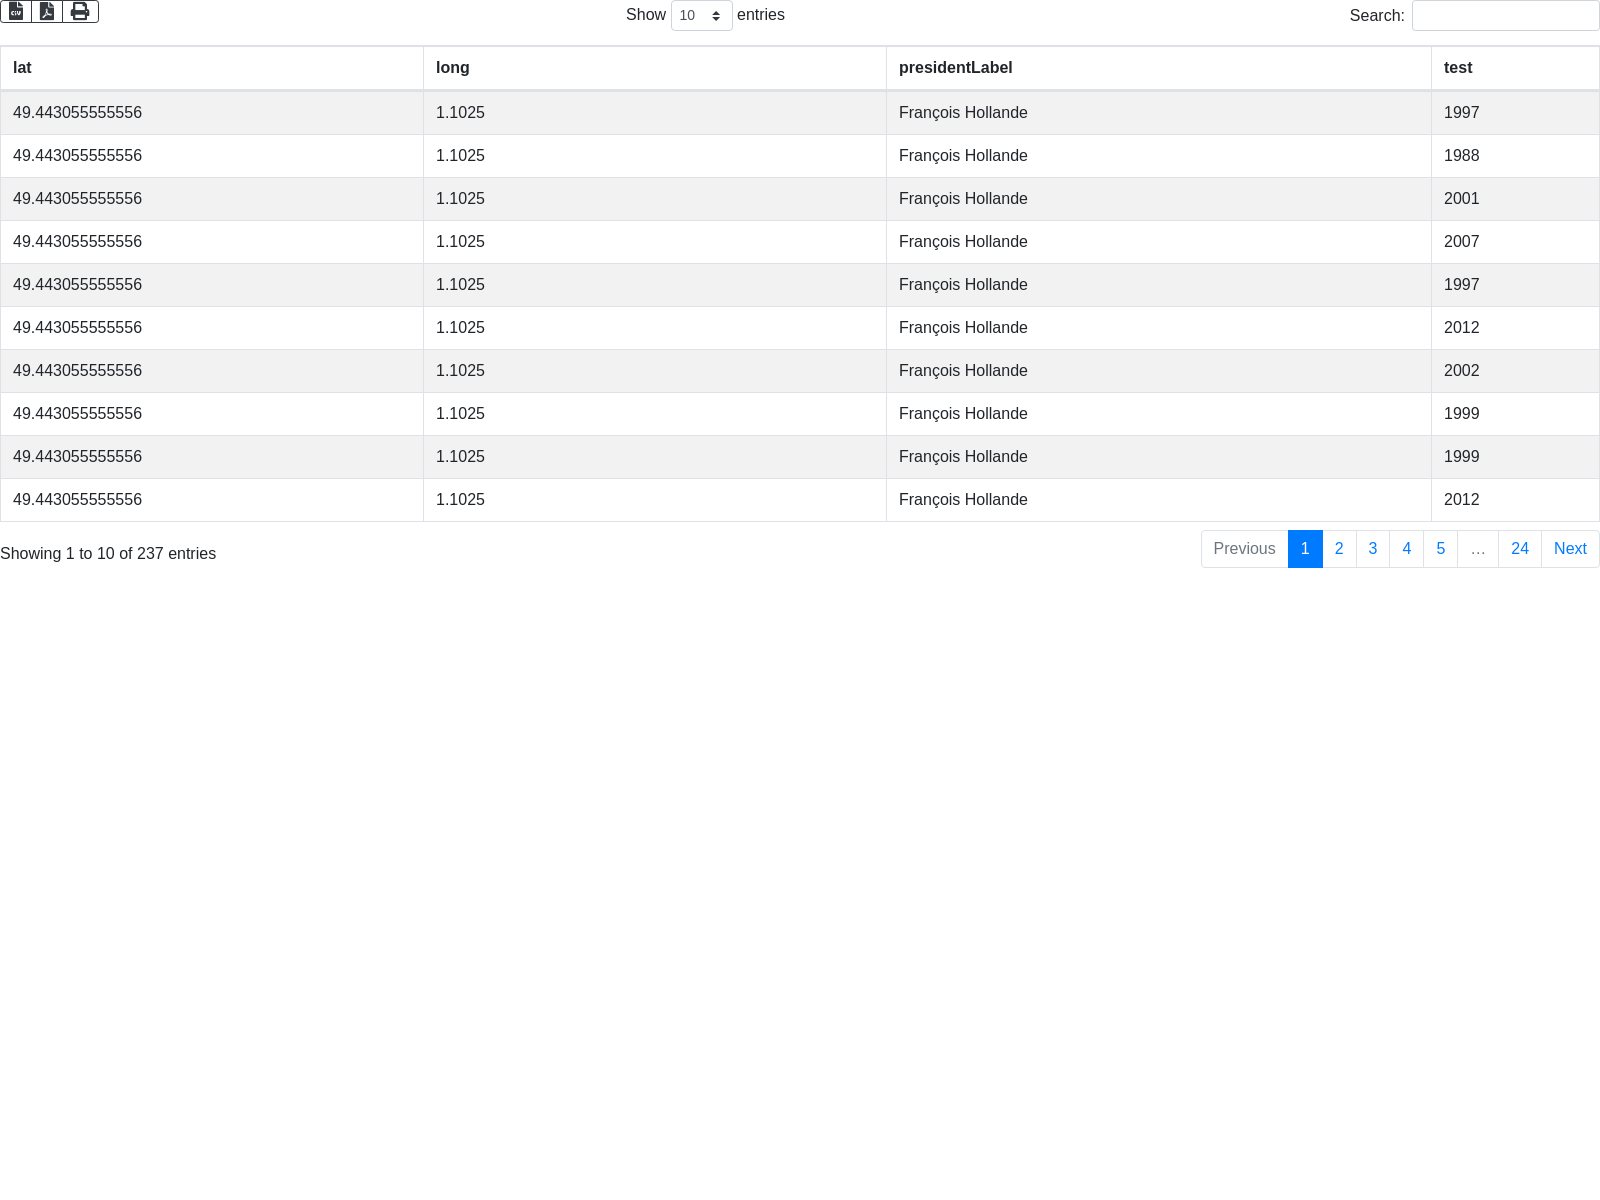The width and height of the screenshot is (1600, 1200).
Task: Click the Next pagination button
Action: click(x=1570, y=549)
